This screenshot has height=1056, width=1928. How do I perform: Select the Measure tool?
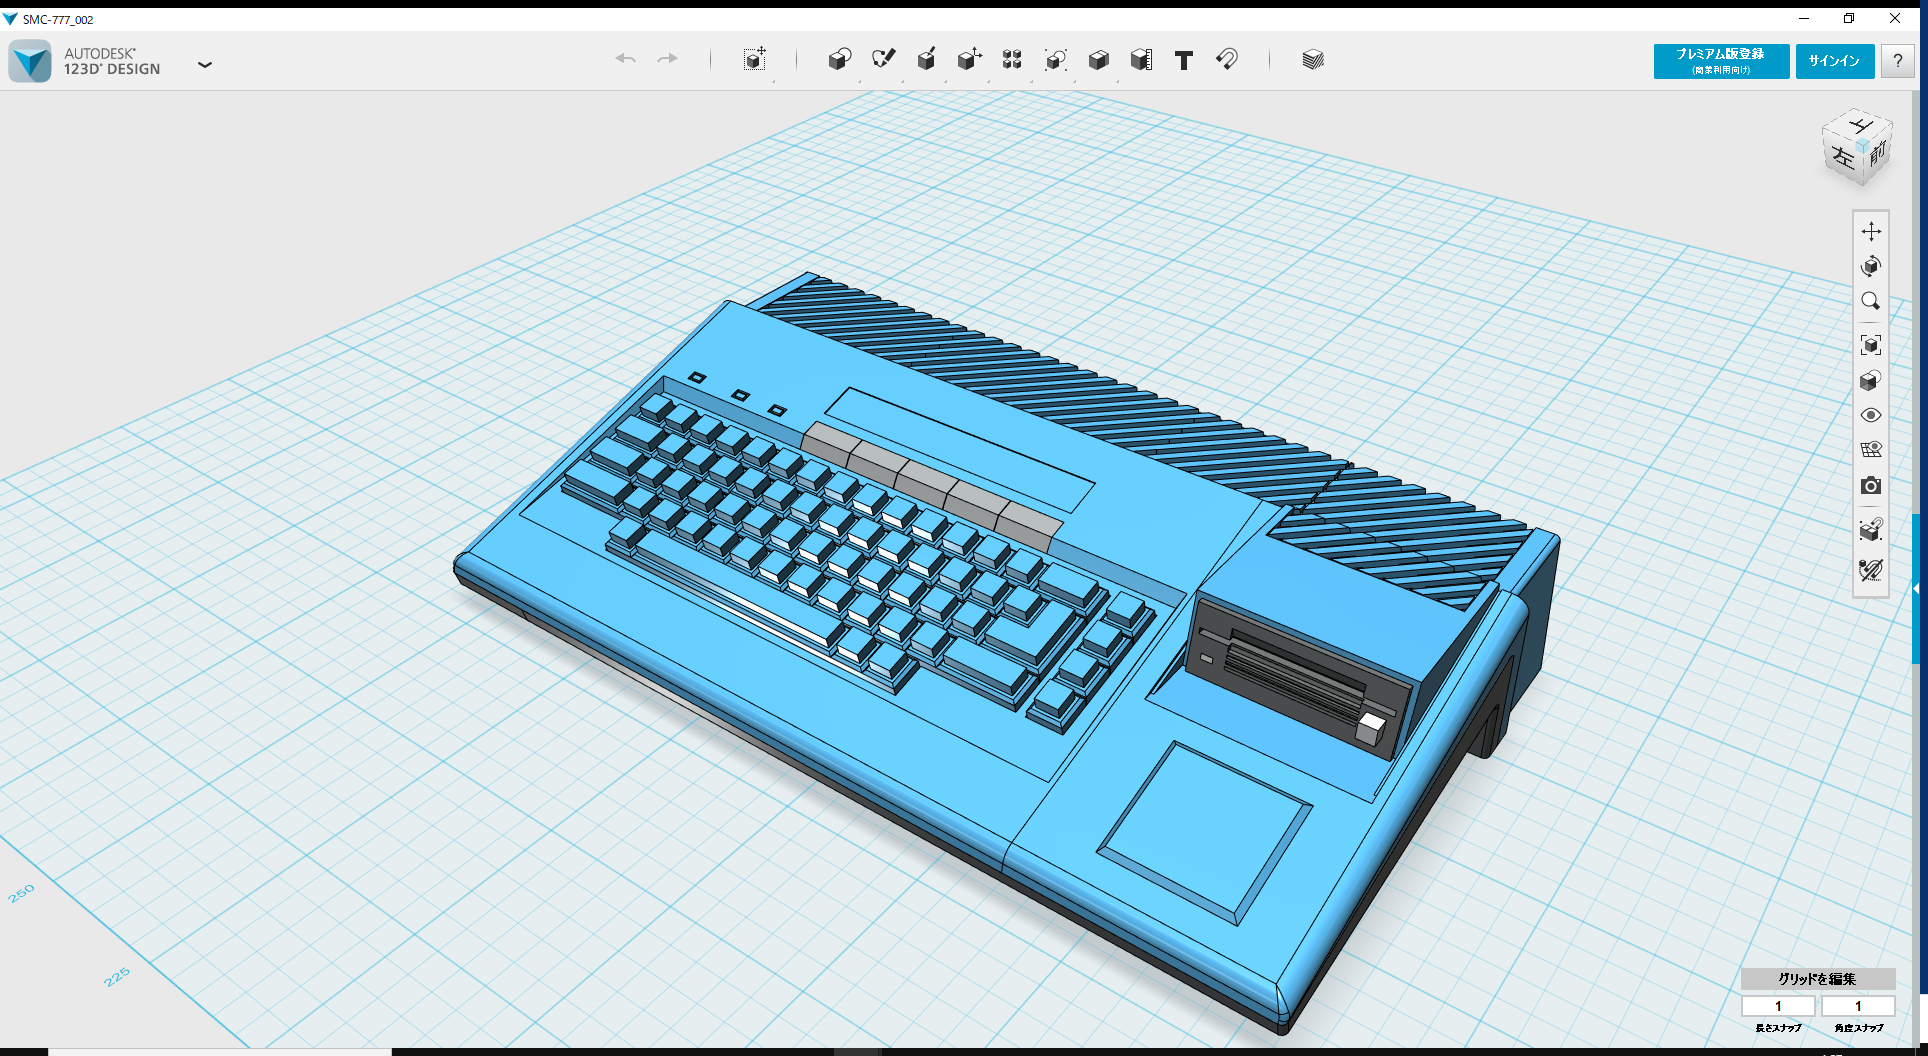(x=1140, y=60)
